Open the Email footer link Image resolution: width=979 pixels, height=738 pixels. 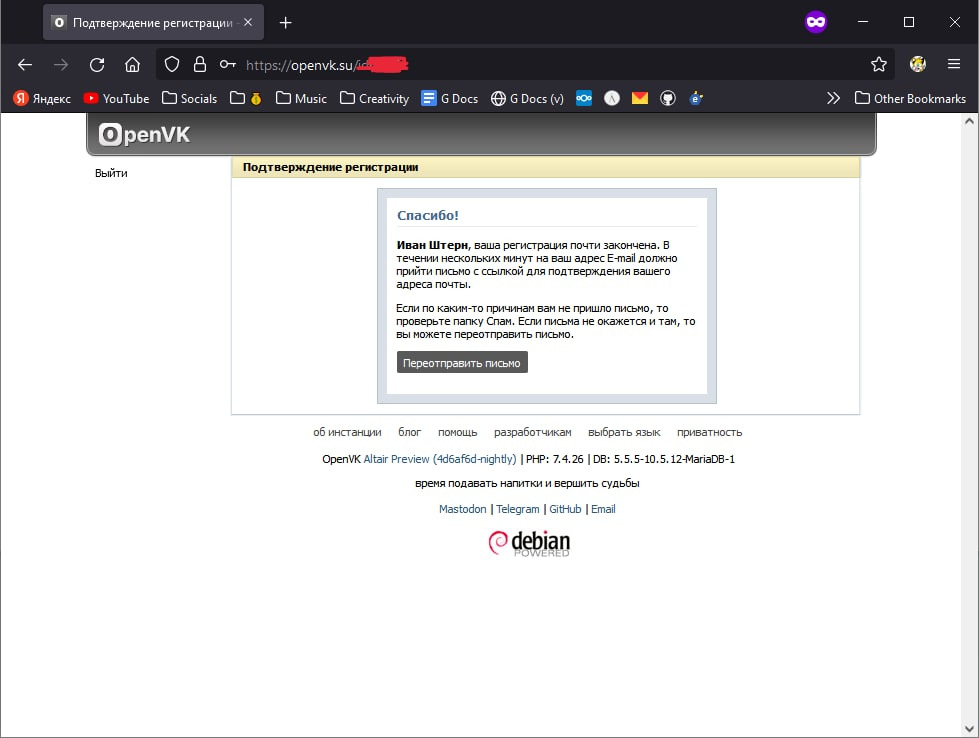coord(603,509)
